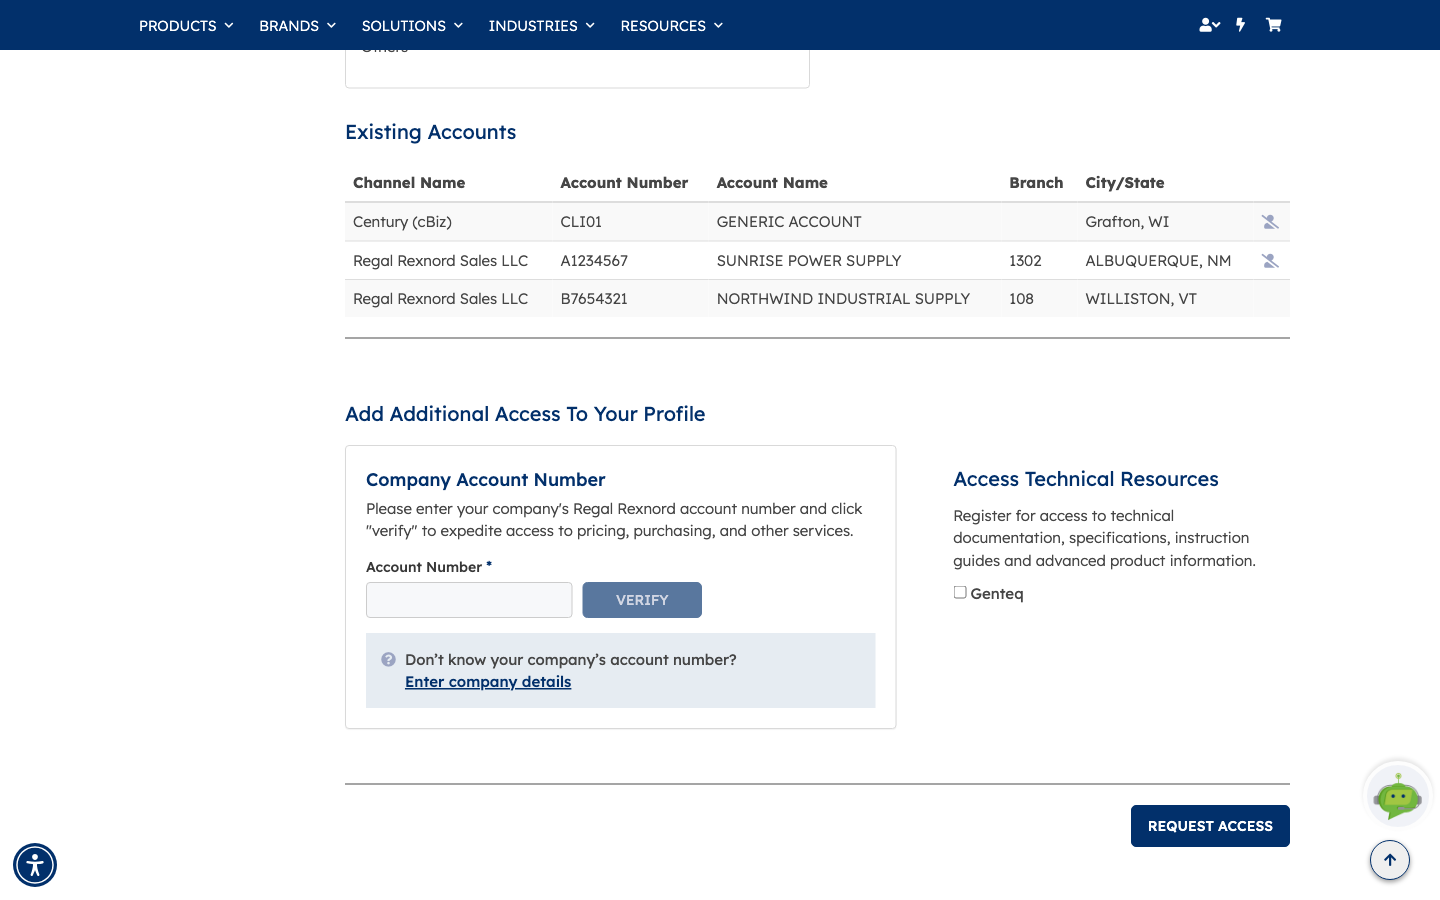Click NORTHWIND INDUSTRIAL SUPPLY account name
The height and width of the screenshot is (900, 1440).
tap(843, 299)
